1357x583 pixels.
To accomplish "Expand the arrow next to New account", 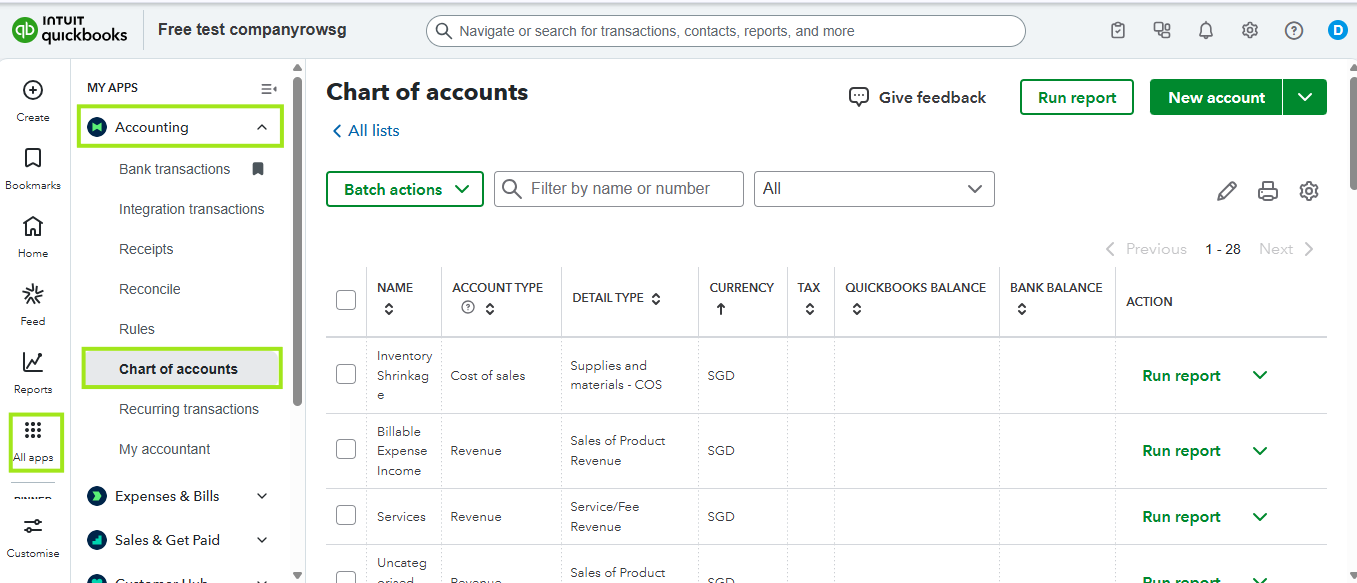I will 1305,97.
